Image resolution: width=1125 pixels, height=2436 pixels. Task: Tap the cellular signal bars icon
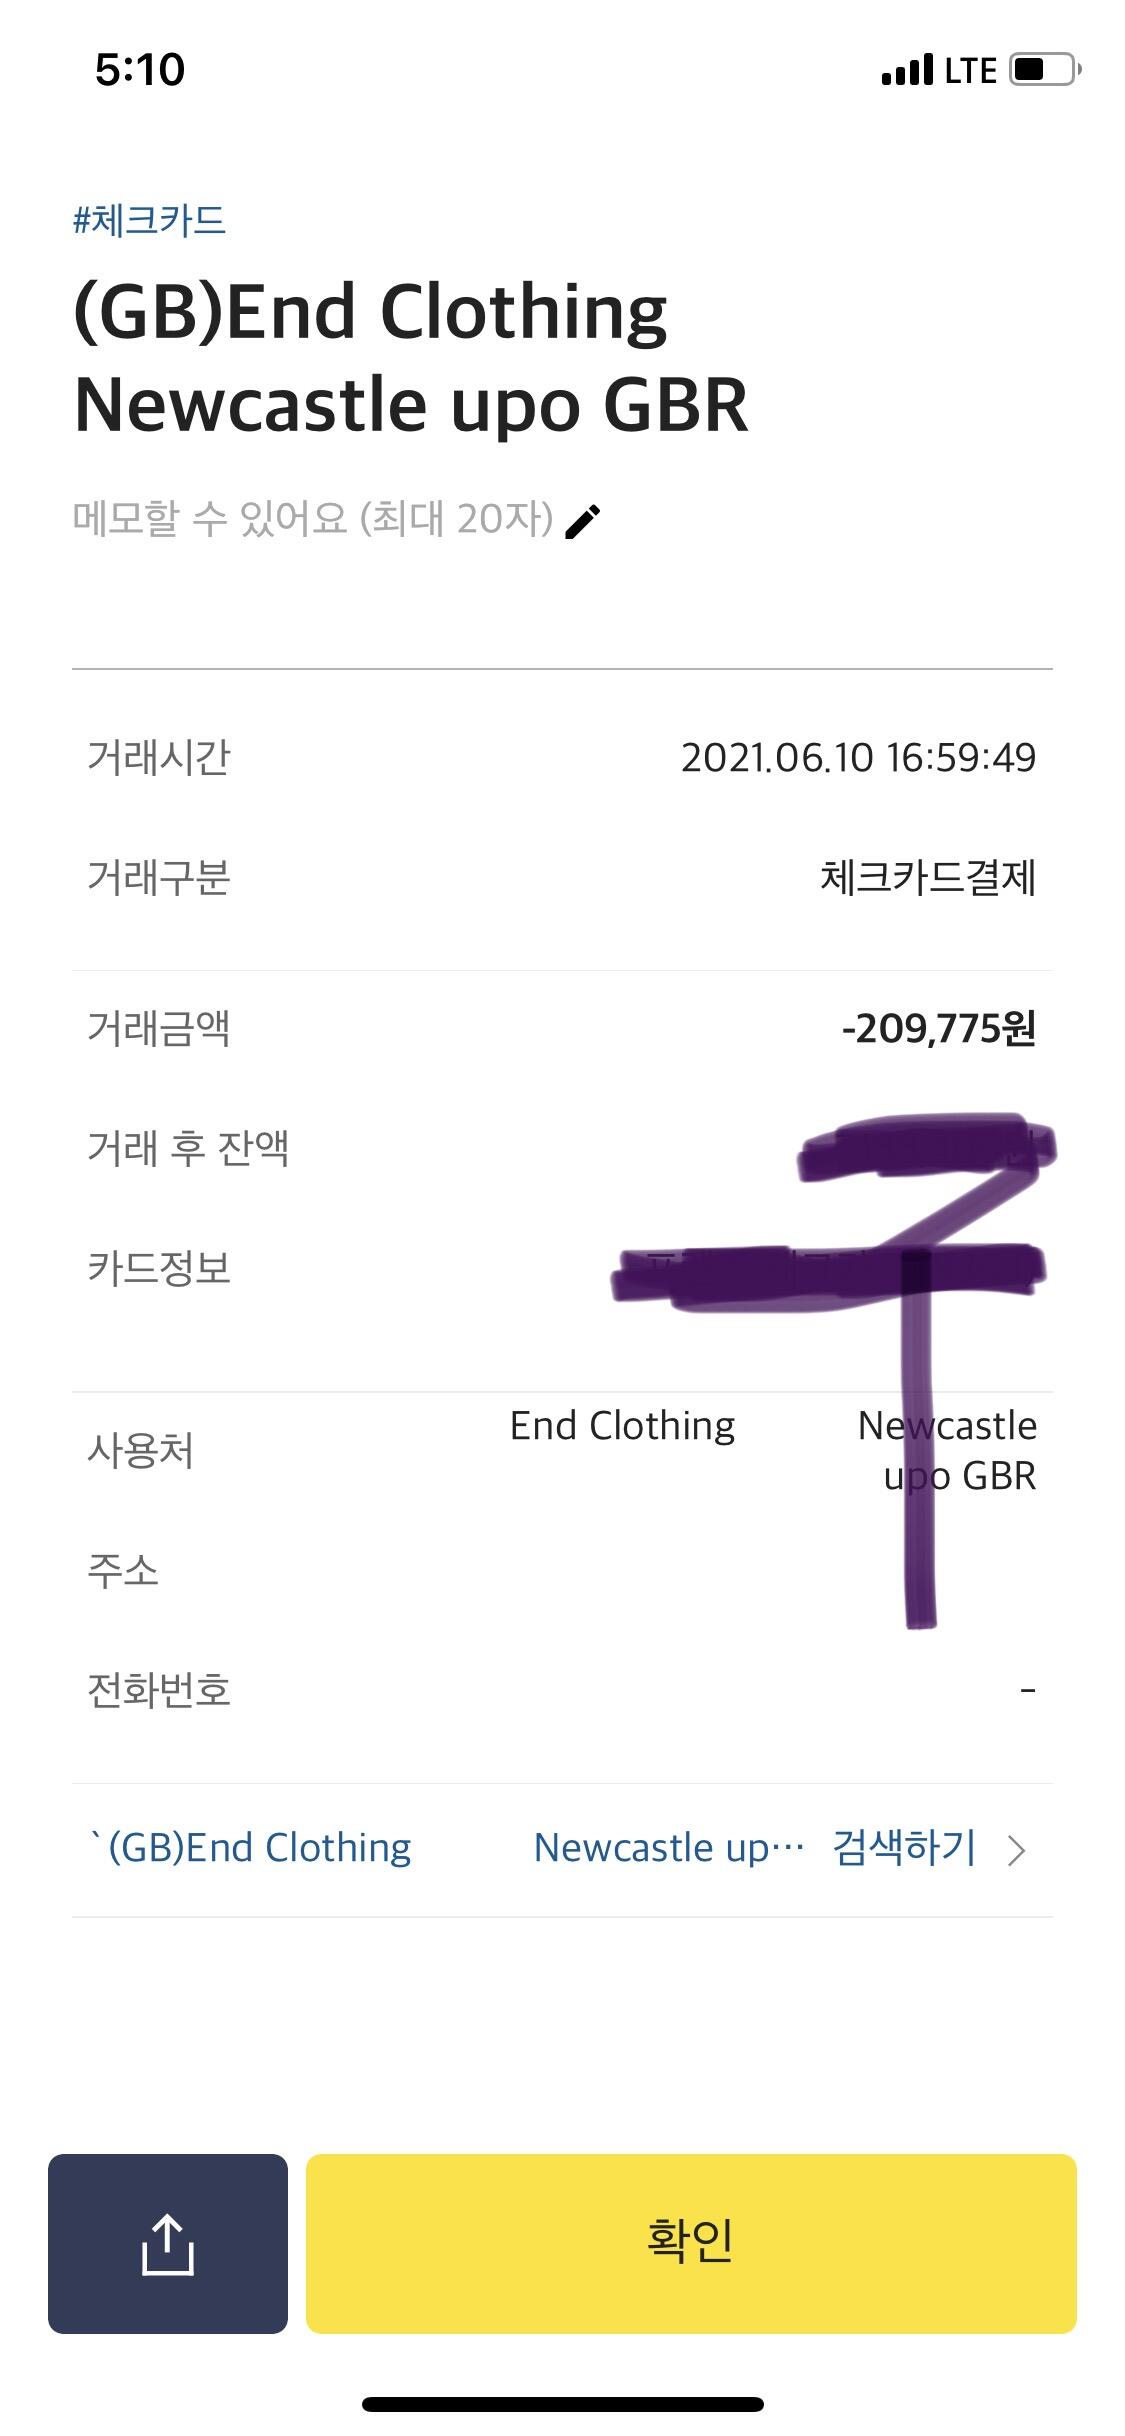(907, 71)
